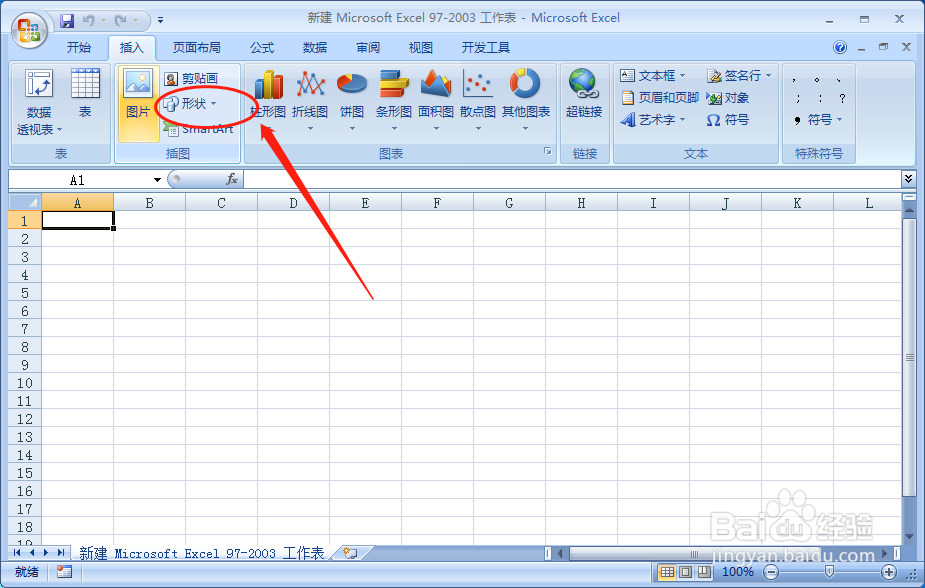Click the Select All corner button
Image resolution: width=925 pixels, height=588 pixels.
pyautogui.click(x=25, y=202)
